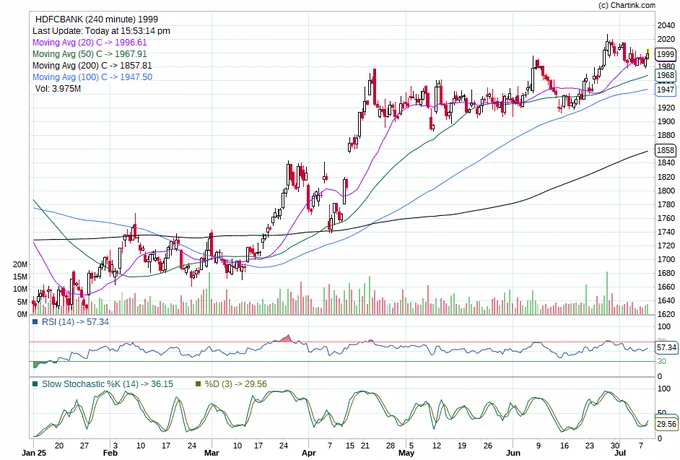The width and height of the screenshot is (680, 460).
Task: Click the 20M volume axis label
Action: click(x=20, y=264)
